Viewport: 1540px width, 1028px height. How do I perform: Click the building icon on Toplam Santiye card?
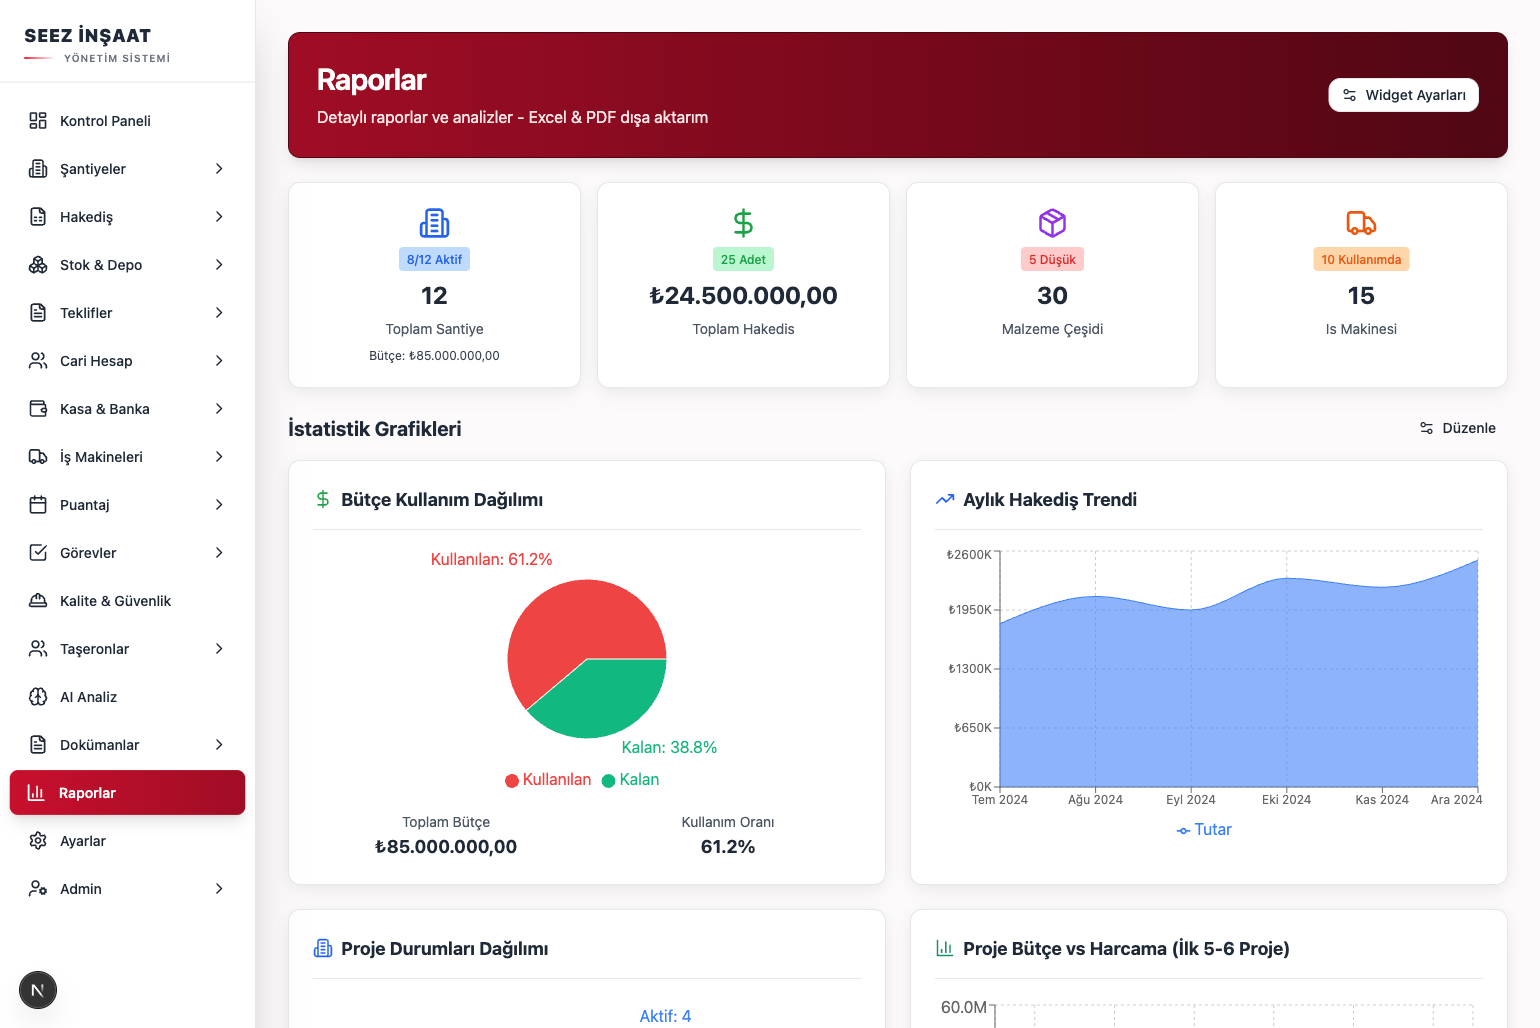pyautogui.click(x=434, y=222)
